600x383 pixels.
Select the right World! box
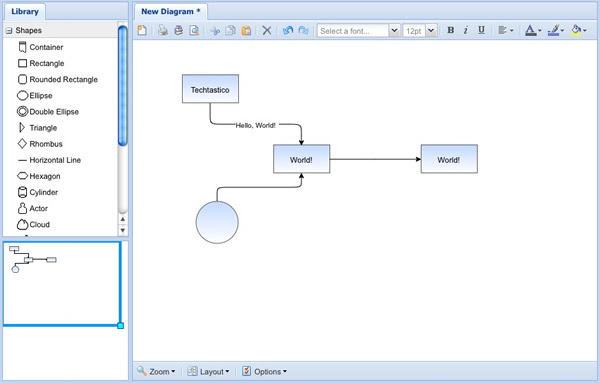point(449,159)
